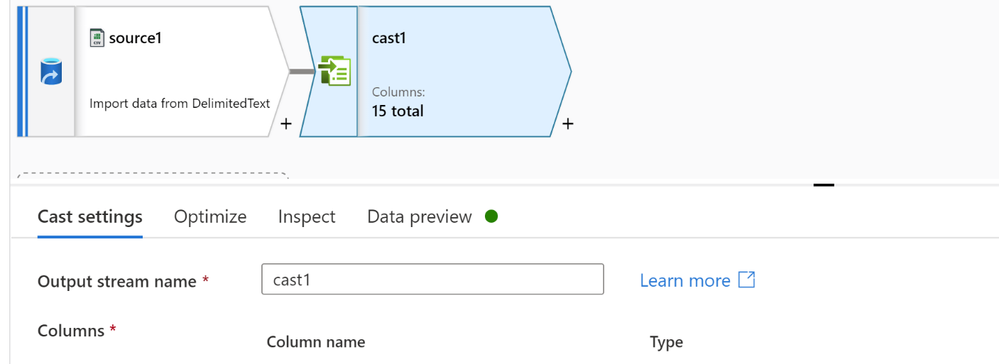This screenshot has width=999, height=364.
Task: Click the source1 database import icon
Action: coord(51,71)
